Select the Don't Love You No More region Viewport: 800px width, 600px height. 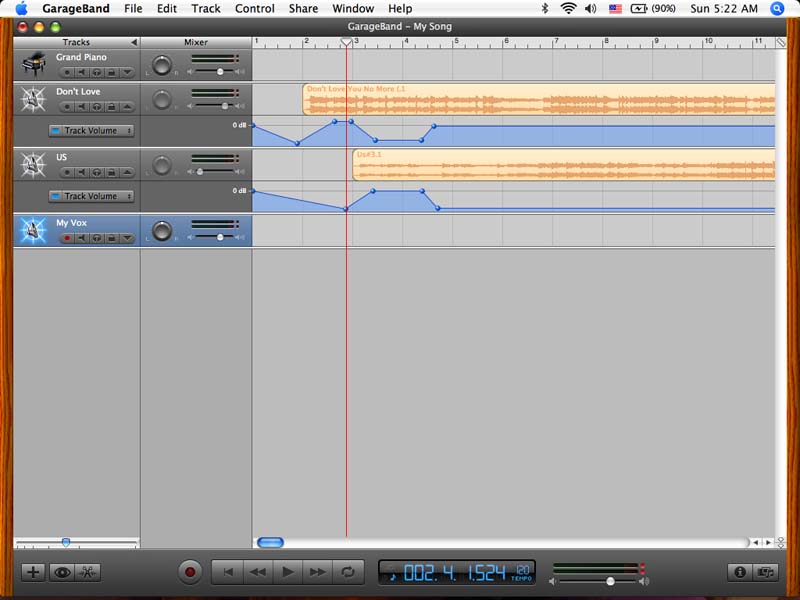coord(539,99)
